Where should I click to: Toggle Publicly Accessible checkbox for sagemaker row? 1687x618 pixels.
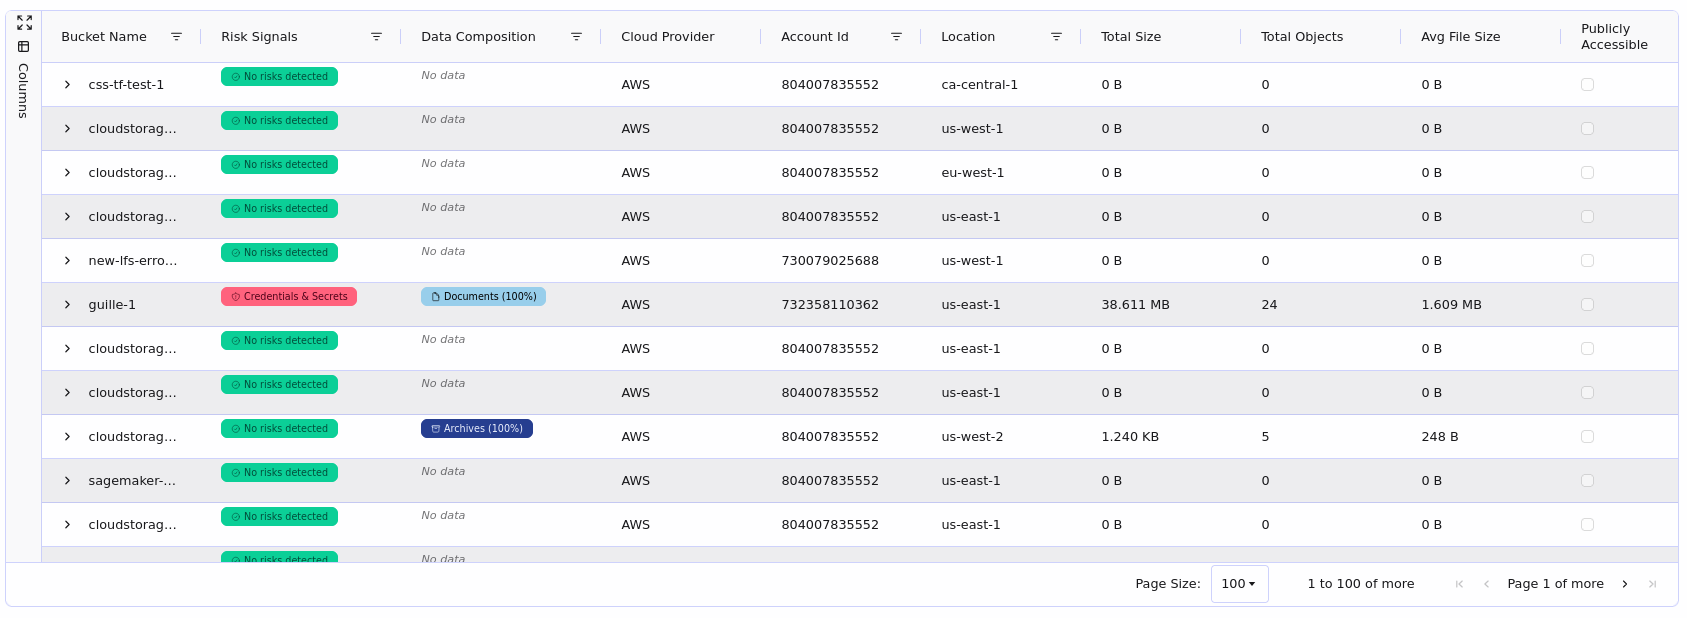pyautogui.click(x=1587, y=481)
